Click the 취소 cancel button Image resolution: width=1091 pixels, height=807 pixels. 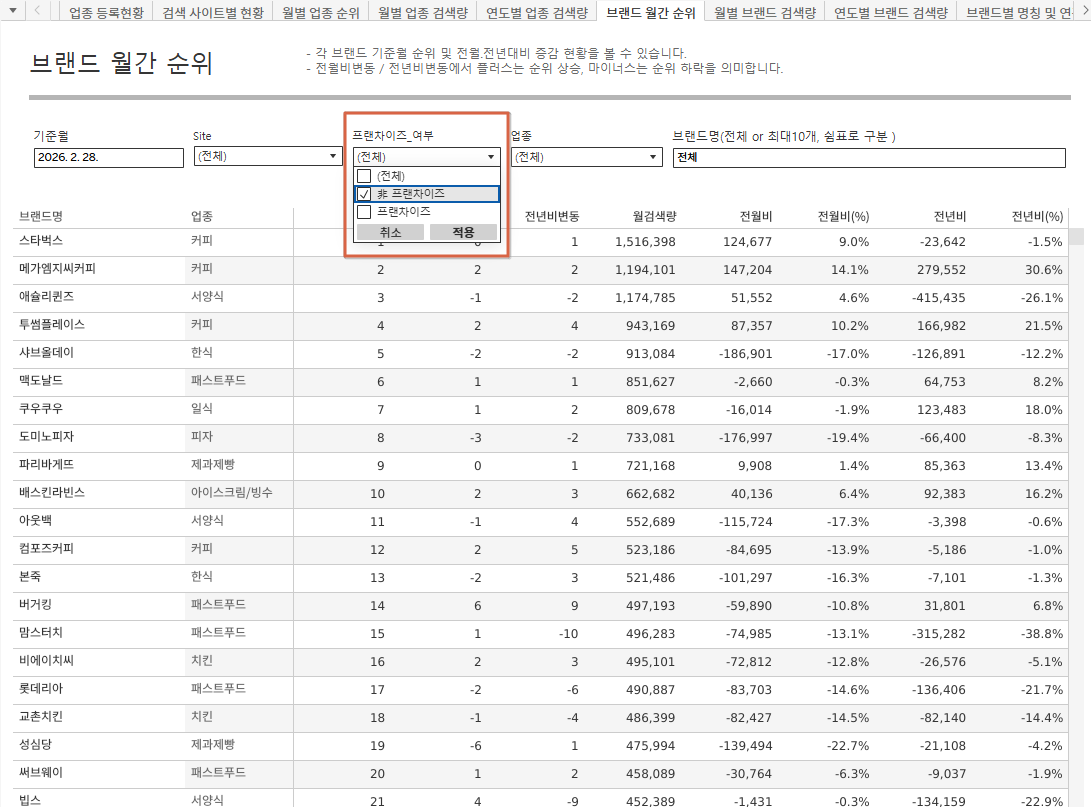coord(390,232)
